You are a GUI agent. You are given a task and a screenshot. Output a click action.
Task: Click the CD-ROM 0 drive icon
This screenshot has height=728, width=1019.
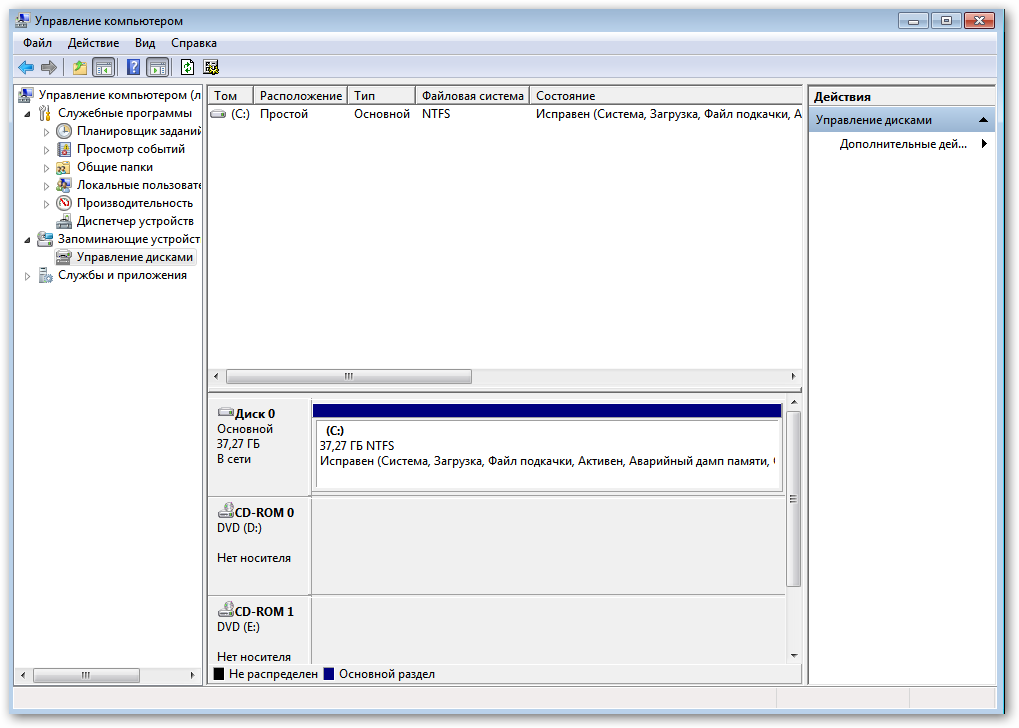226,510
